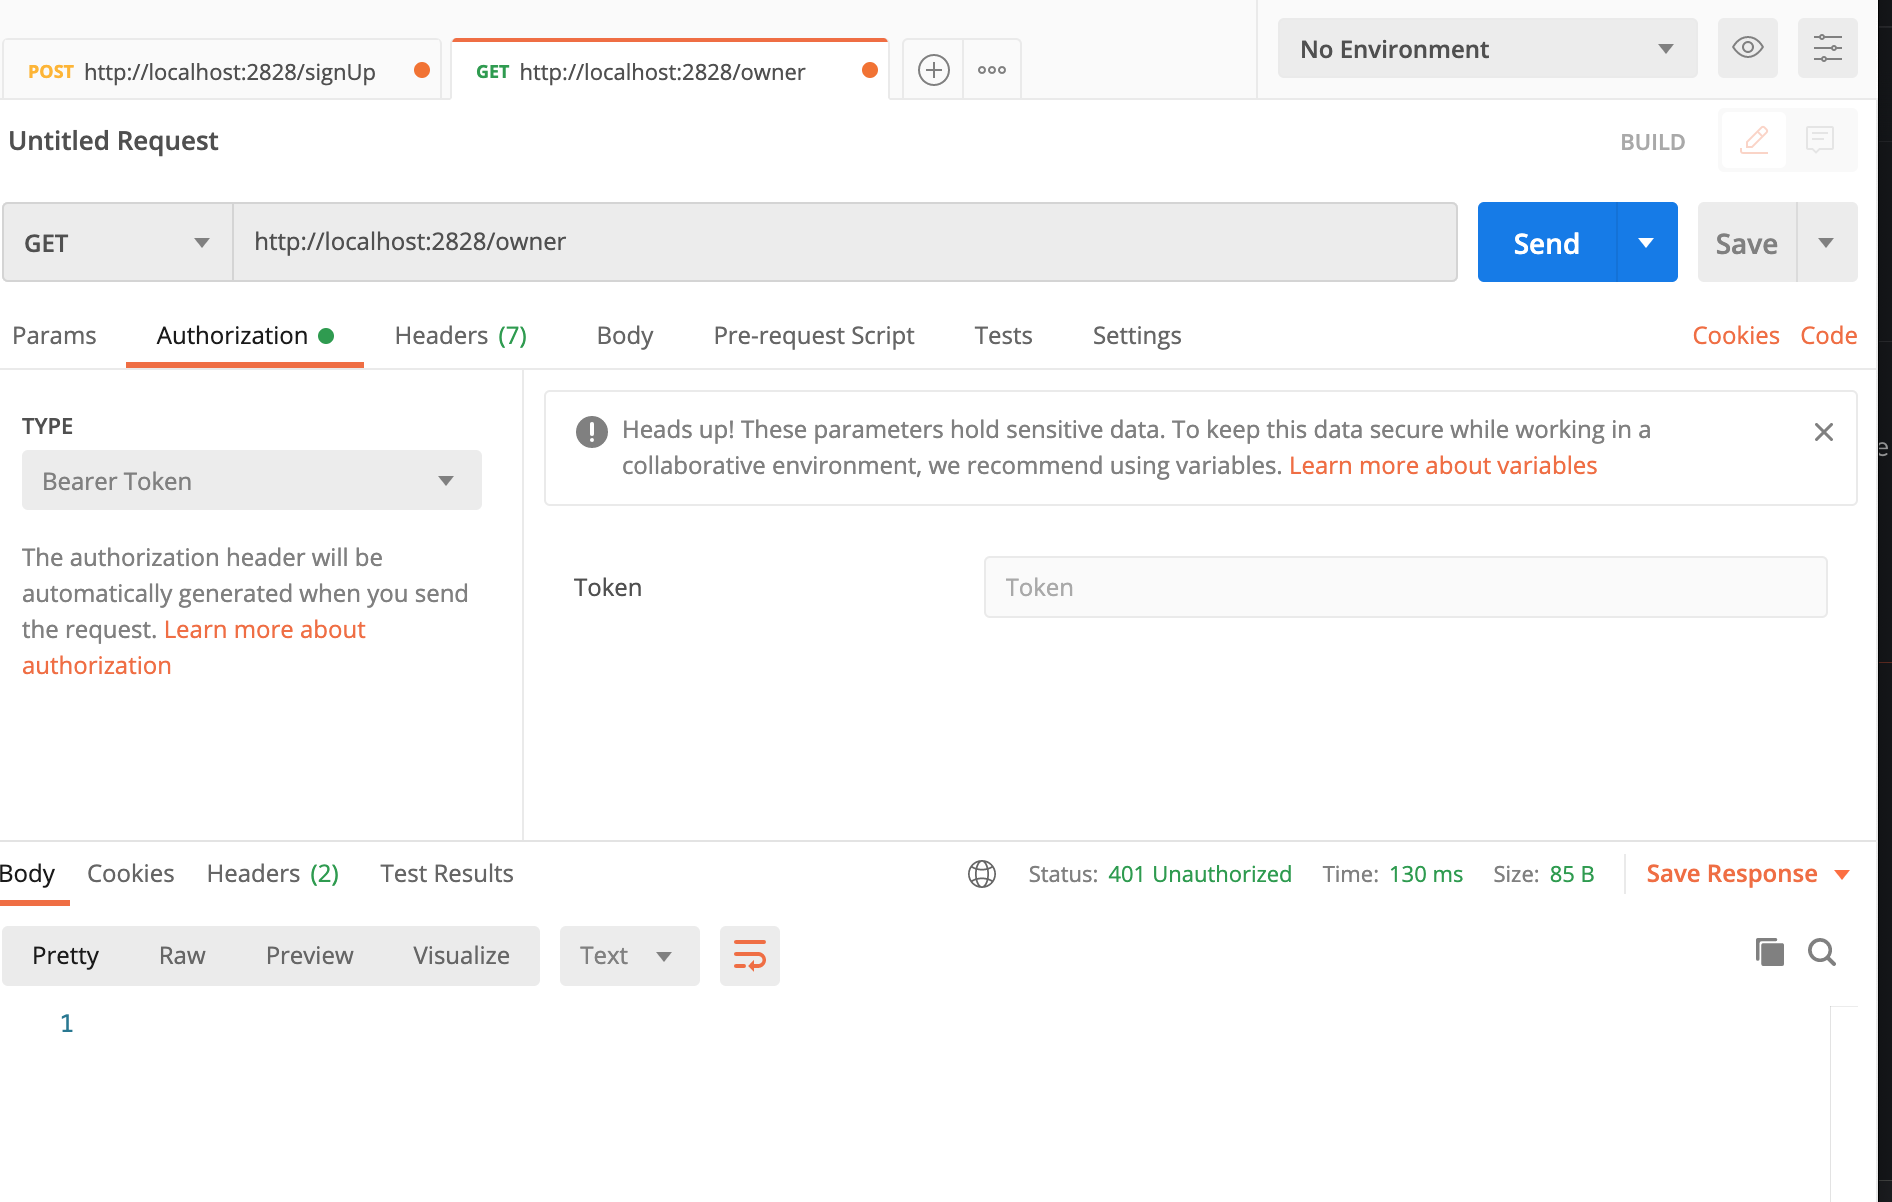Open a new request tab with plus icon
The height and width of the screenshot is (1202, 1892).
tap(933, 70)
